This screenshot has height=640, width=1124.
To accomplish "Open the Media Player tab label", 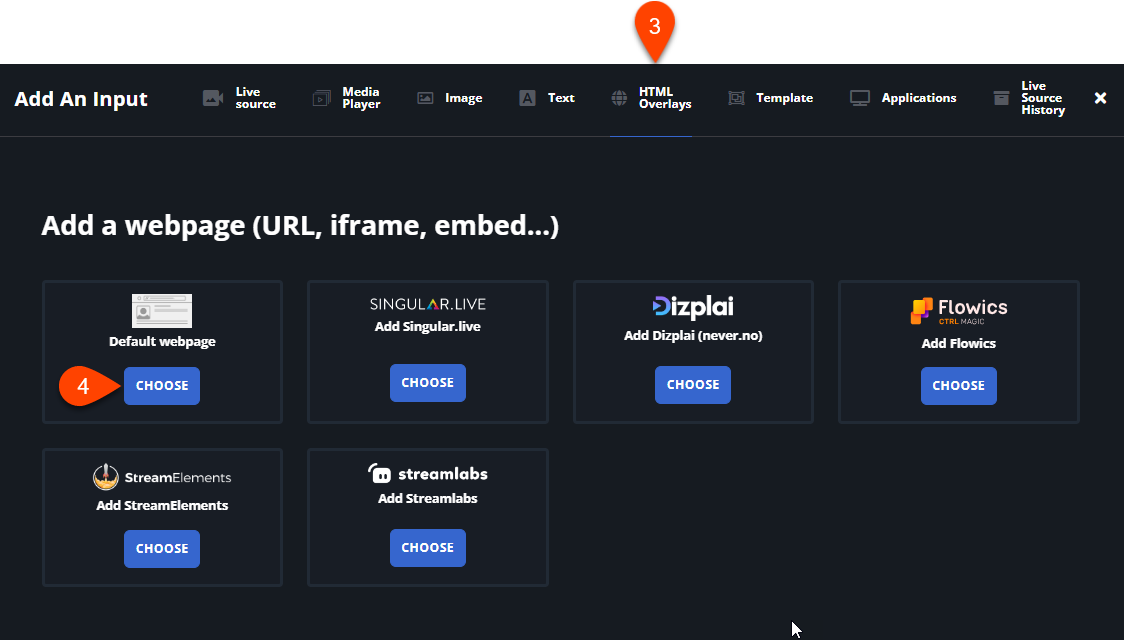I will [x=361, y=98].
